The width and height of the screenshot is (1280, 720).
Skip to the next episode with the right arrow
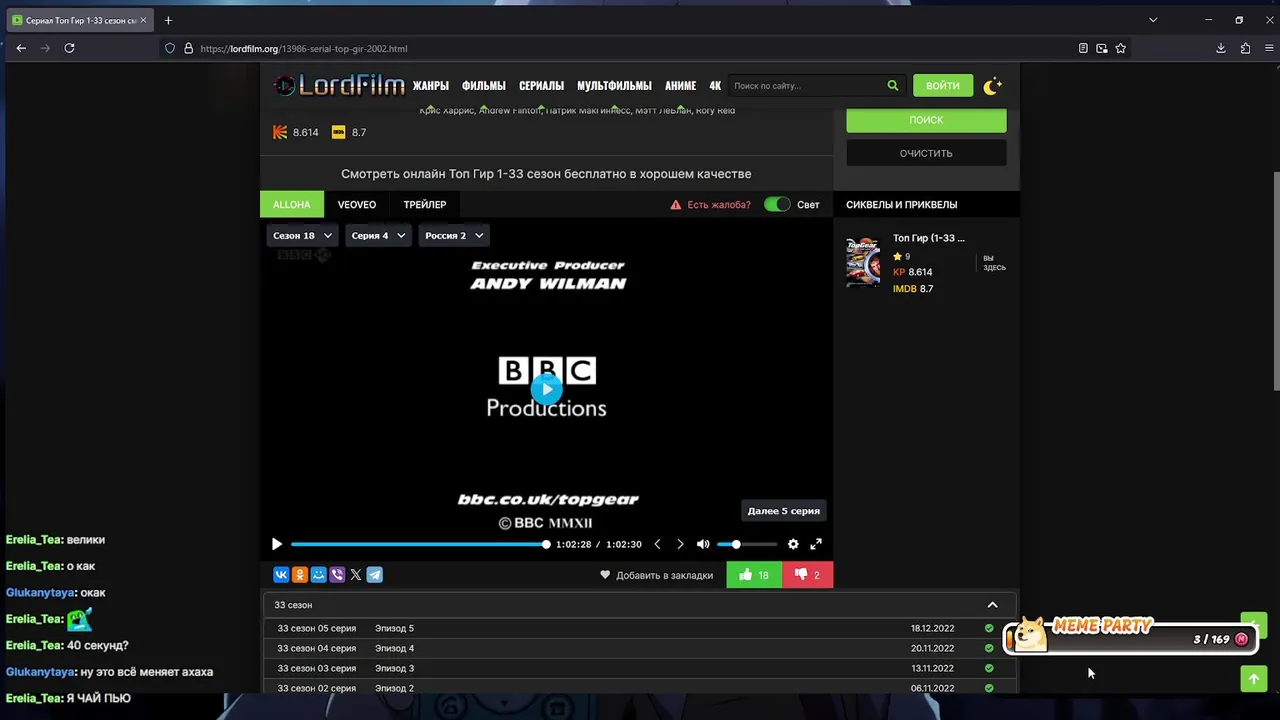pyautogui.click(x=680, y=544)
